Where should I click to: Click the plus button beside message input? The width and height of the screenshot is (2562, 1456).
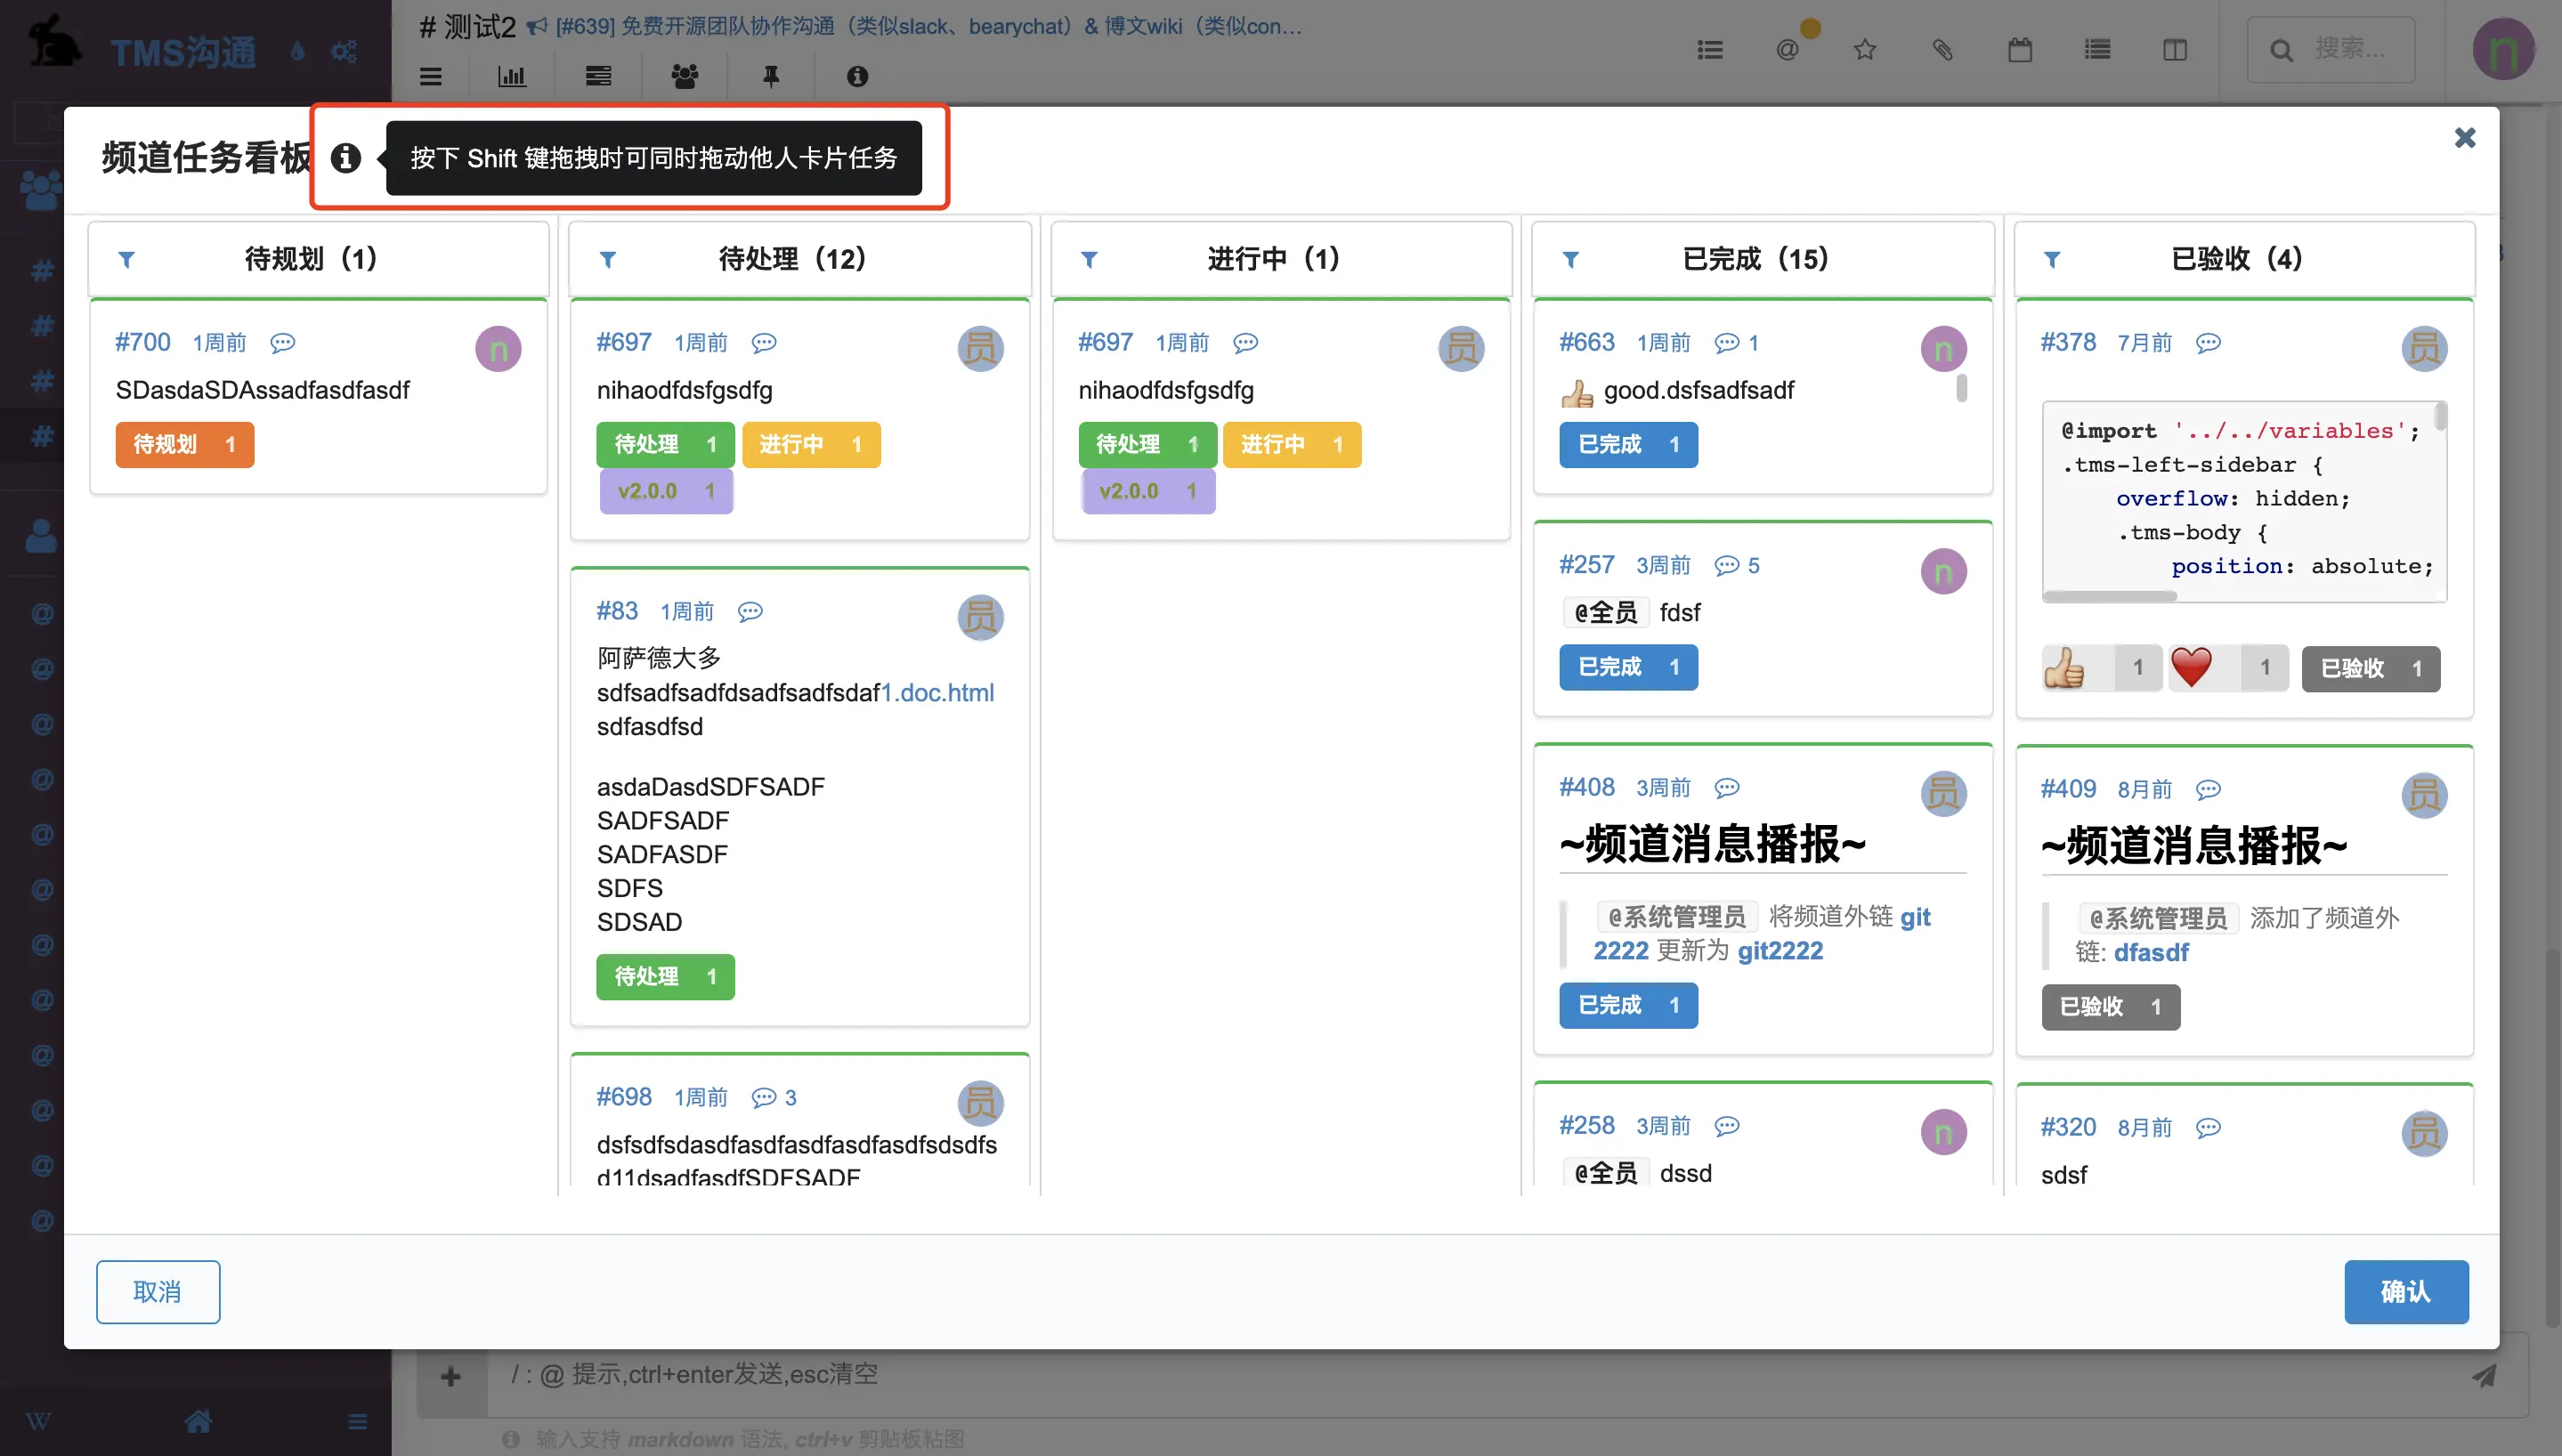click(x=451, y=1377)
